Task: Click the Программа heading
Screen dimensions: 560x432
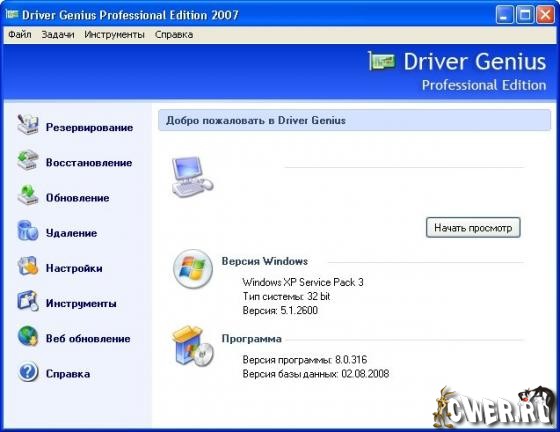Action: tap(251, 338)
